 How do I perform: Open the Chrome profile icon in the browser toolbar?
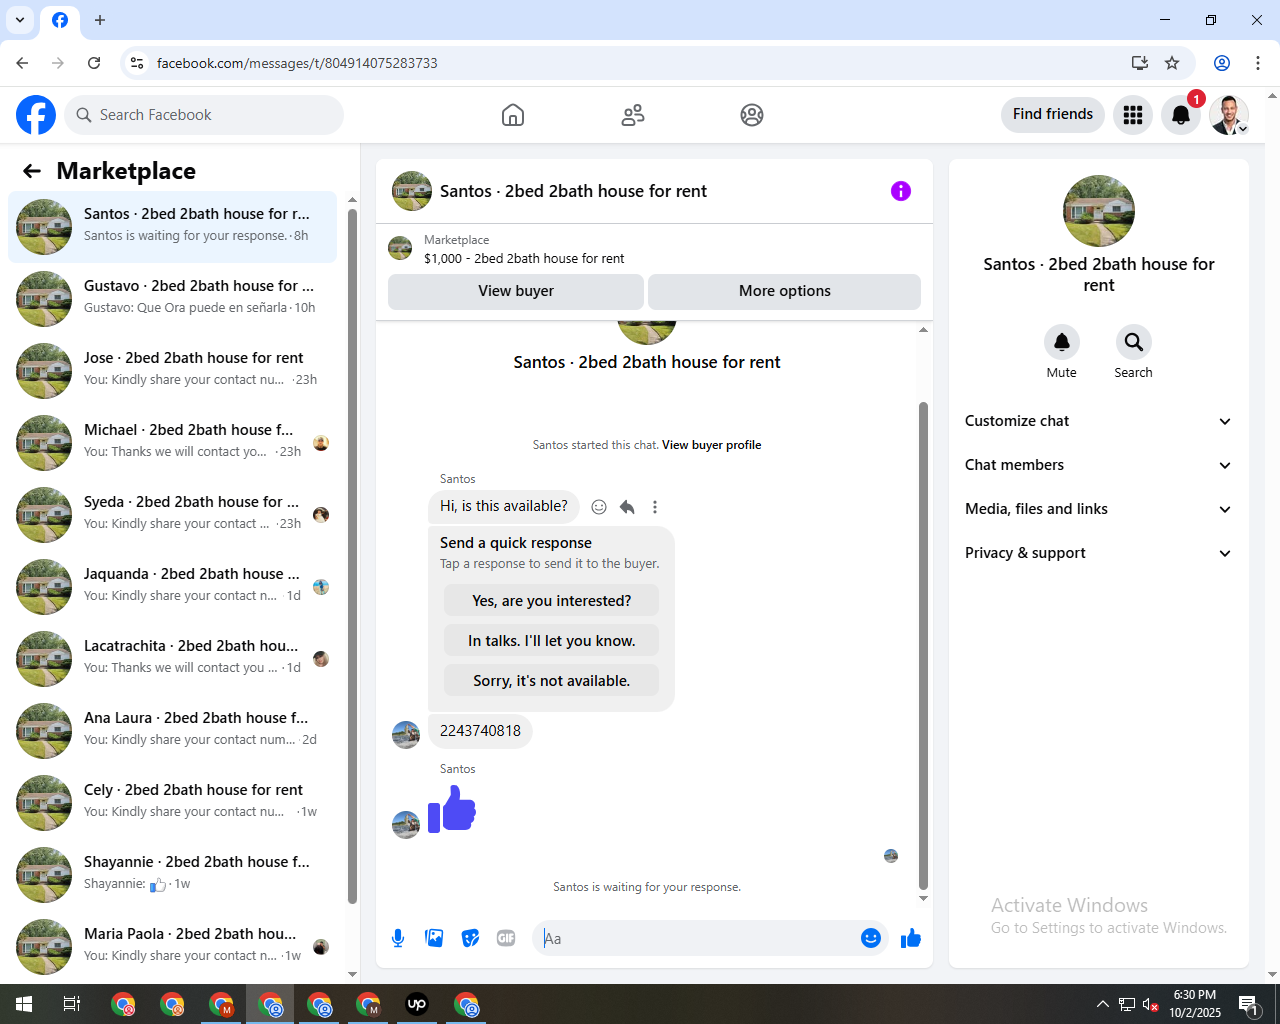pos(1222,63)
